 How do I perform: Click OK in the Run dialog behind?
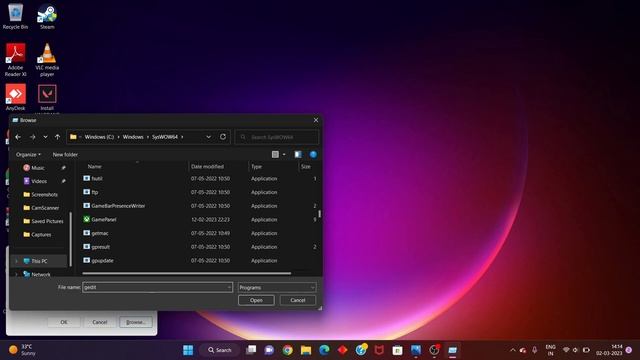[x=64, y=322]
